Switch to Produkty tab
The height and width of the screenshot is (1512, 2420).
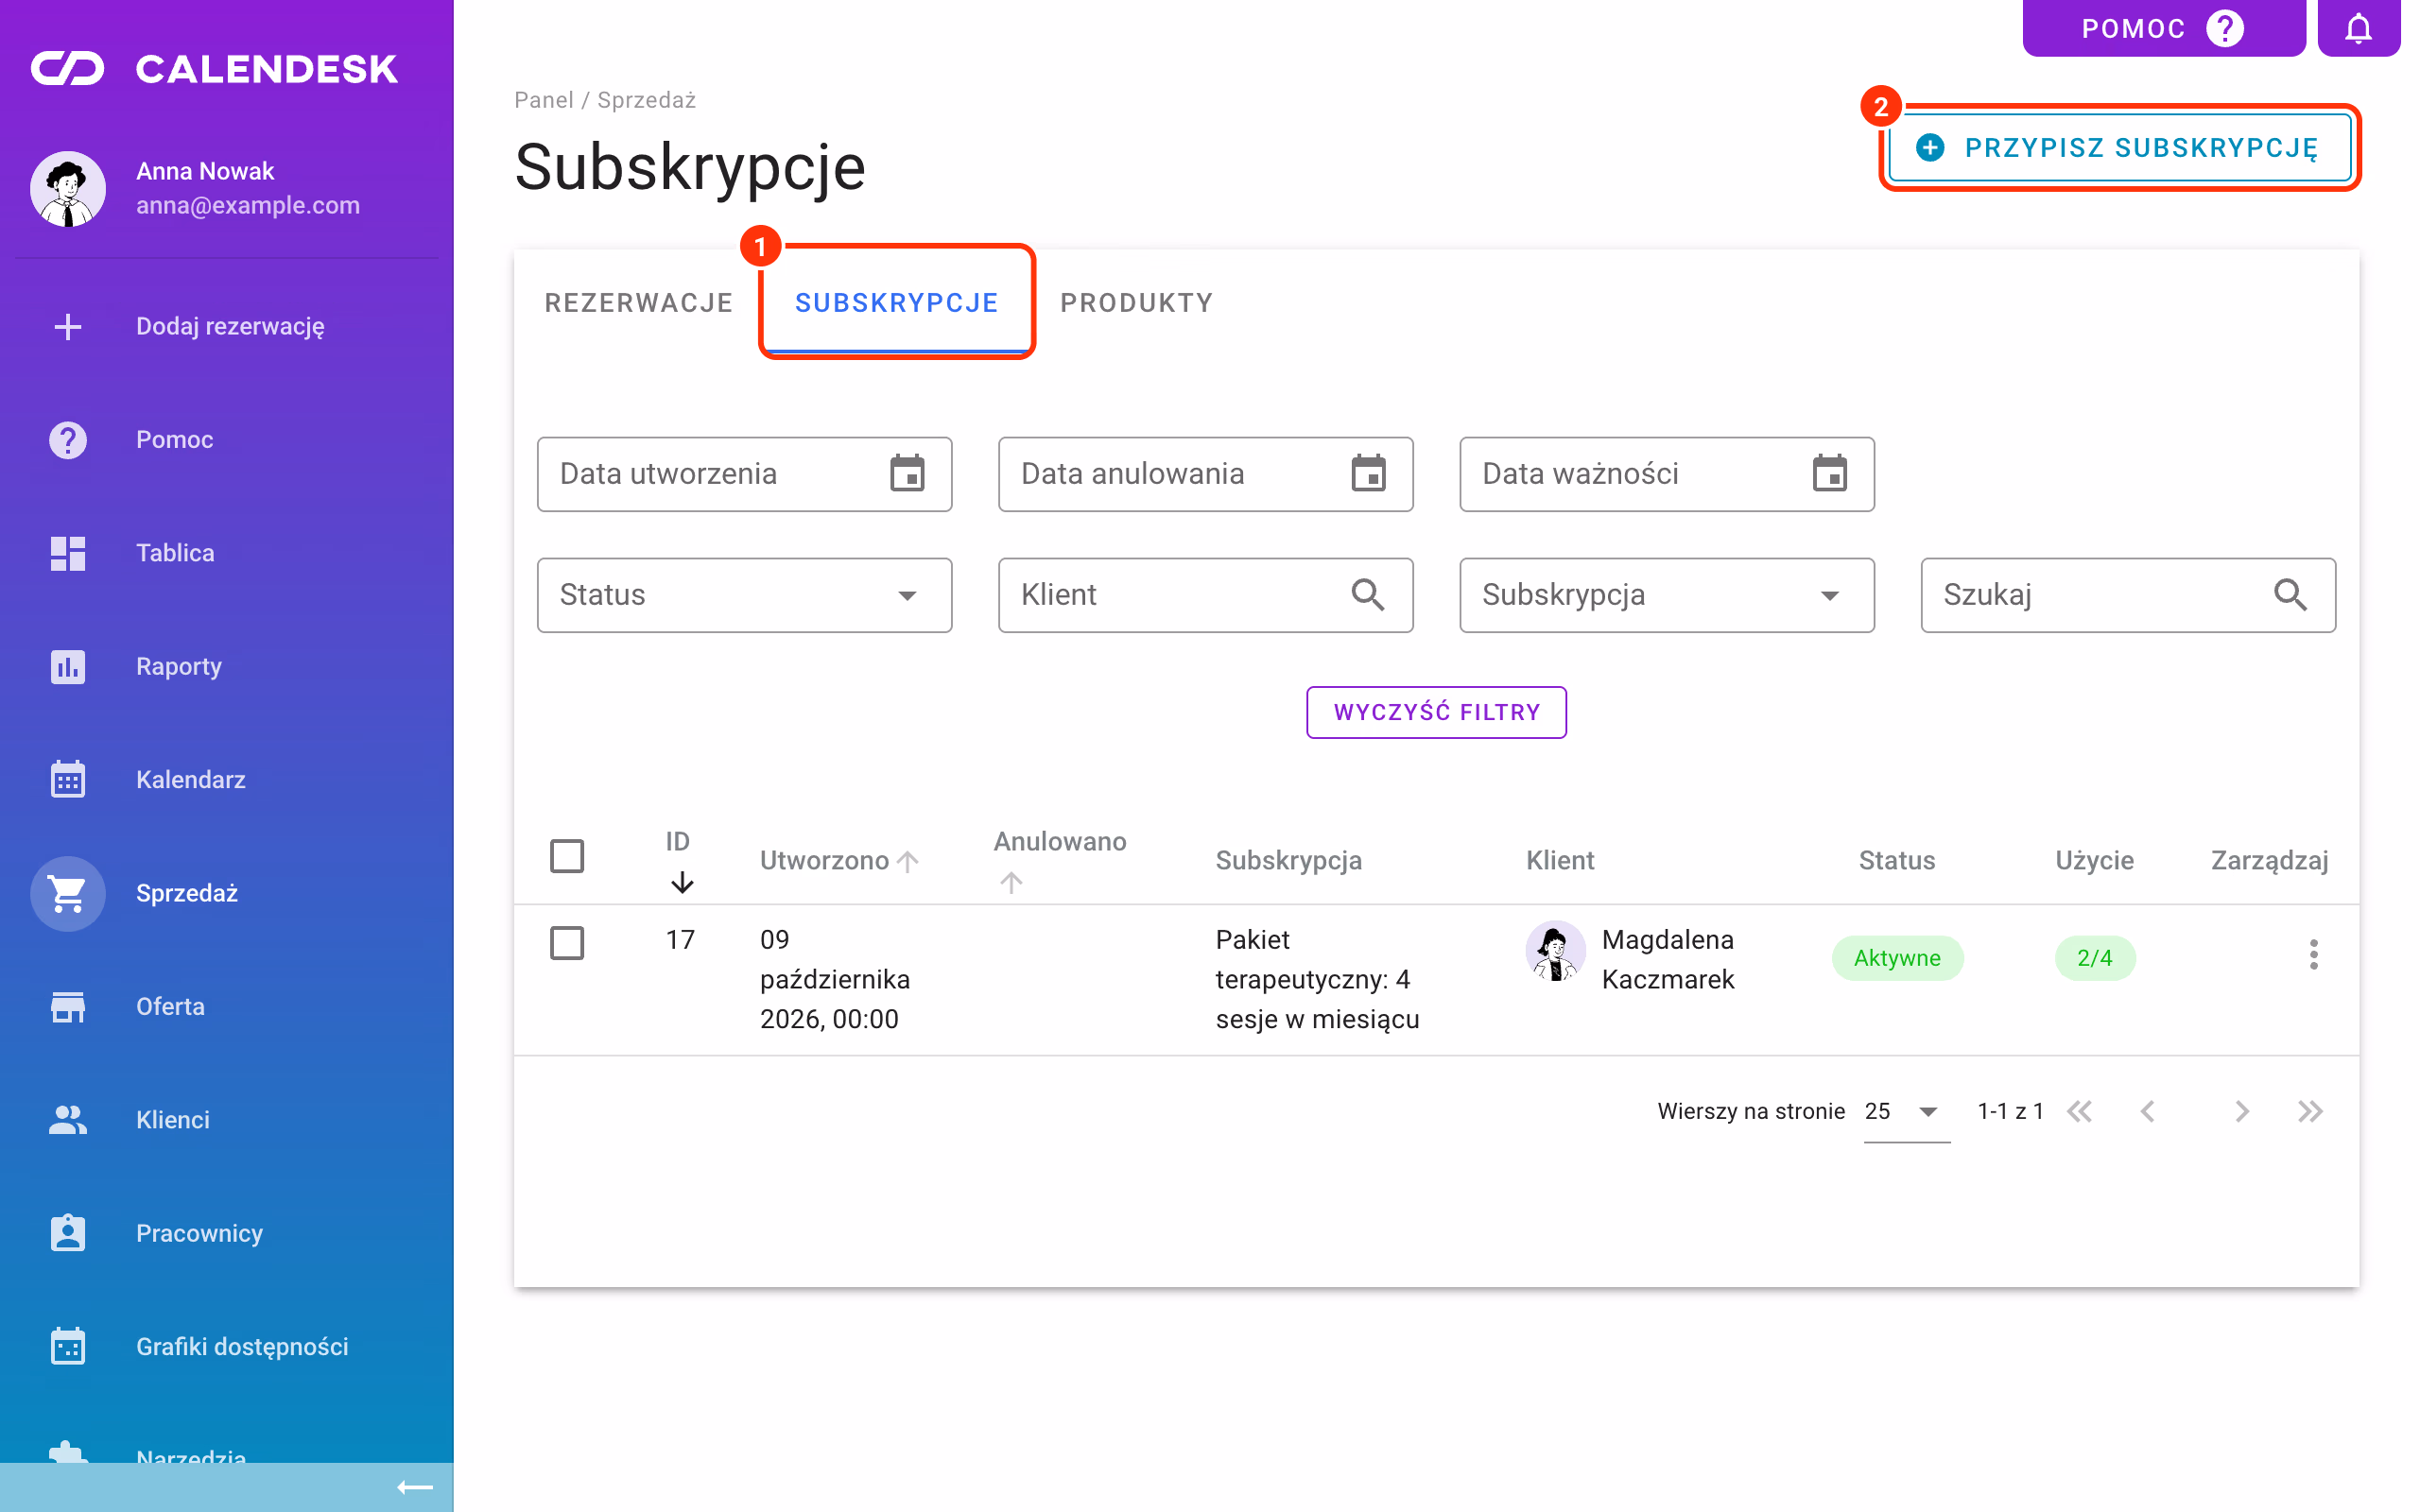(1137, 303)
